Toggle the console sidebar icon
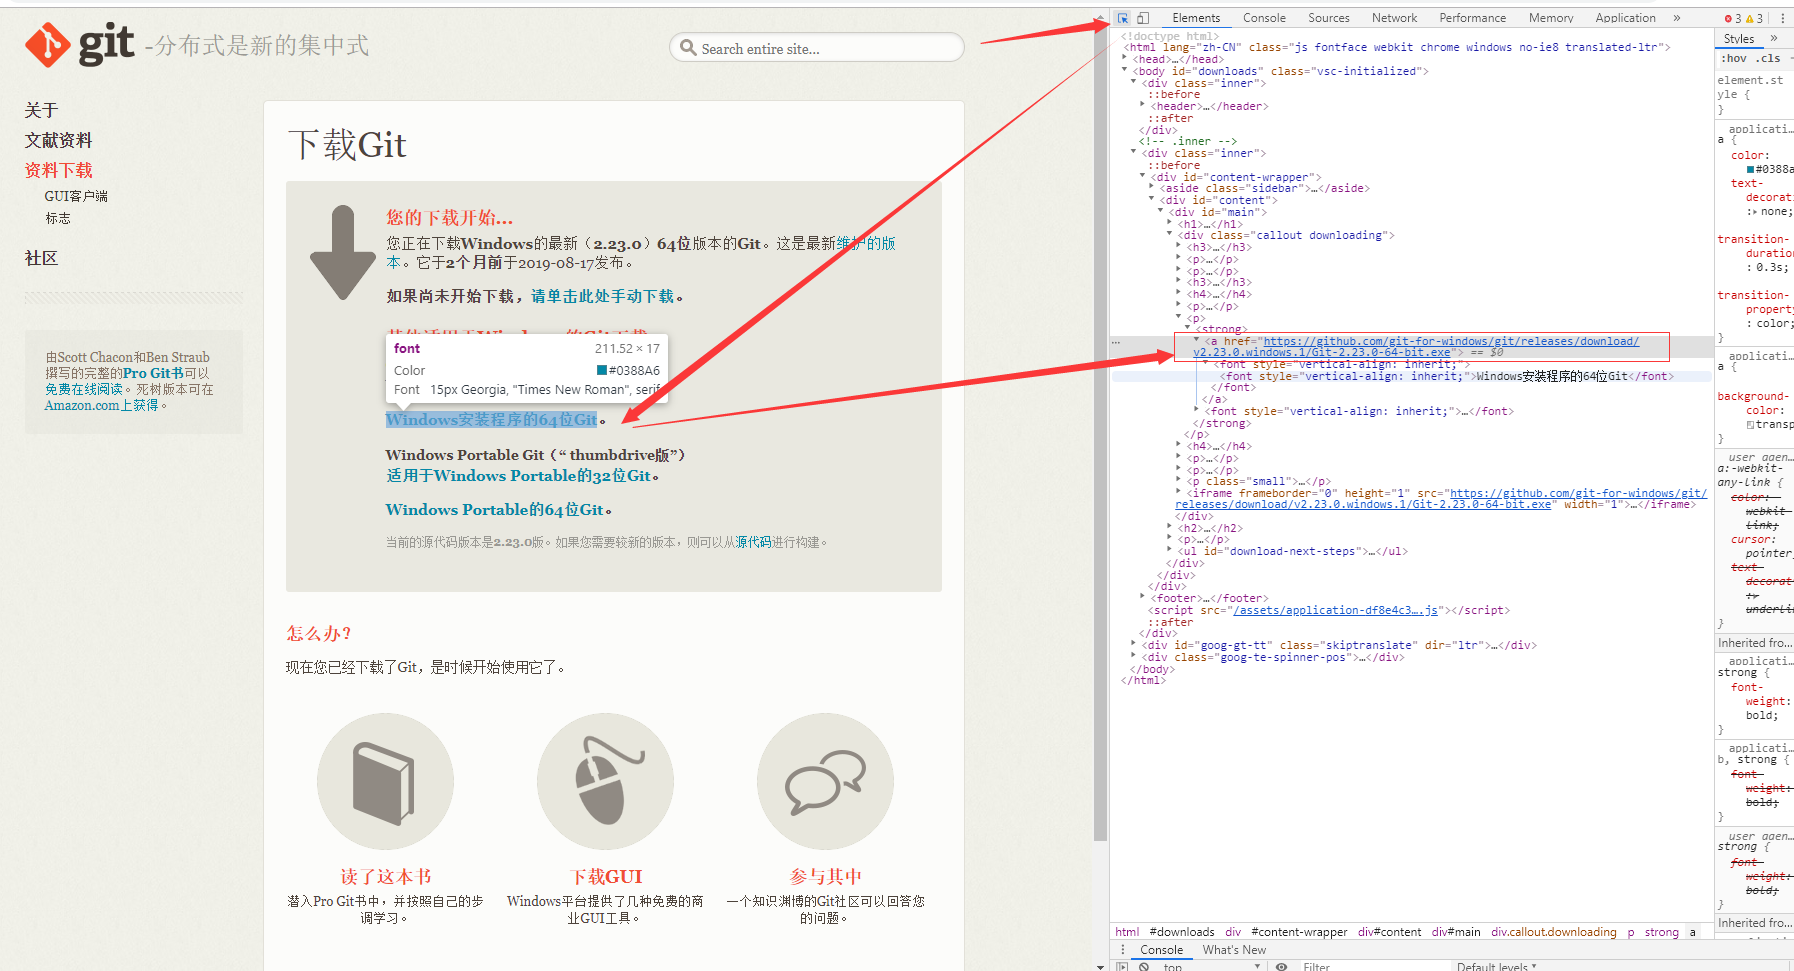This screenshot has height=971, width=1794. pos(1122,967)
